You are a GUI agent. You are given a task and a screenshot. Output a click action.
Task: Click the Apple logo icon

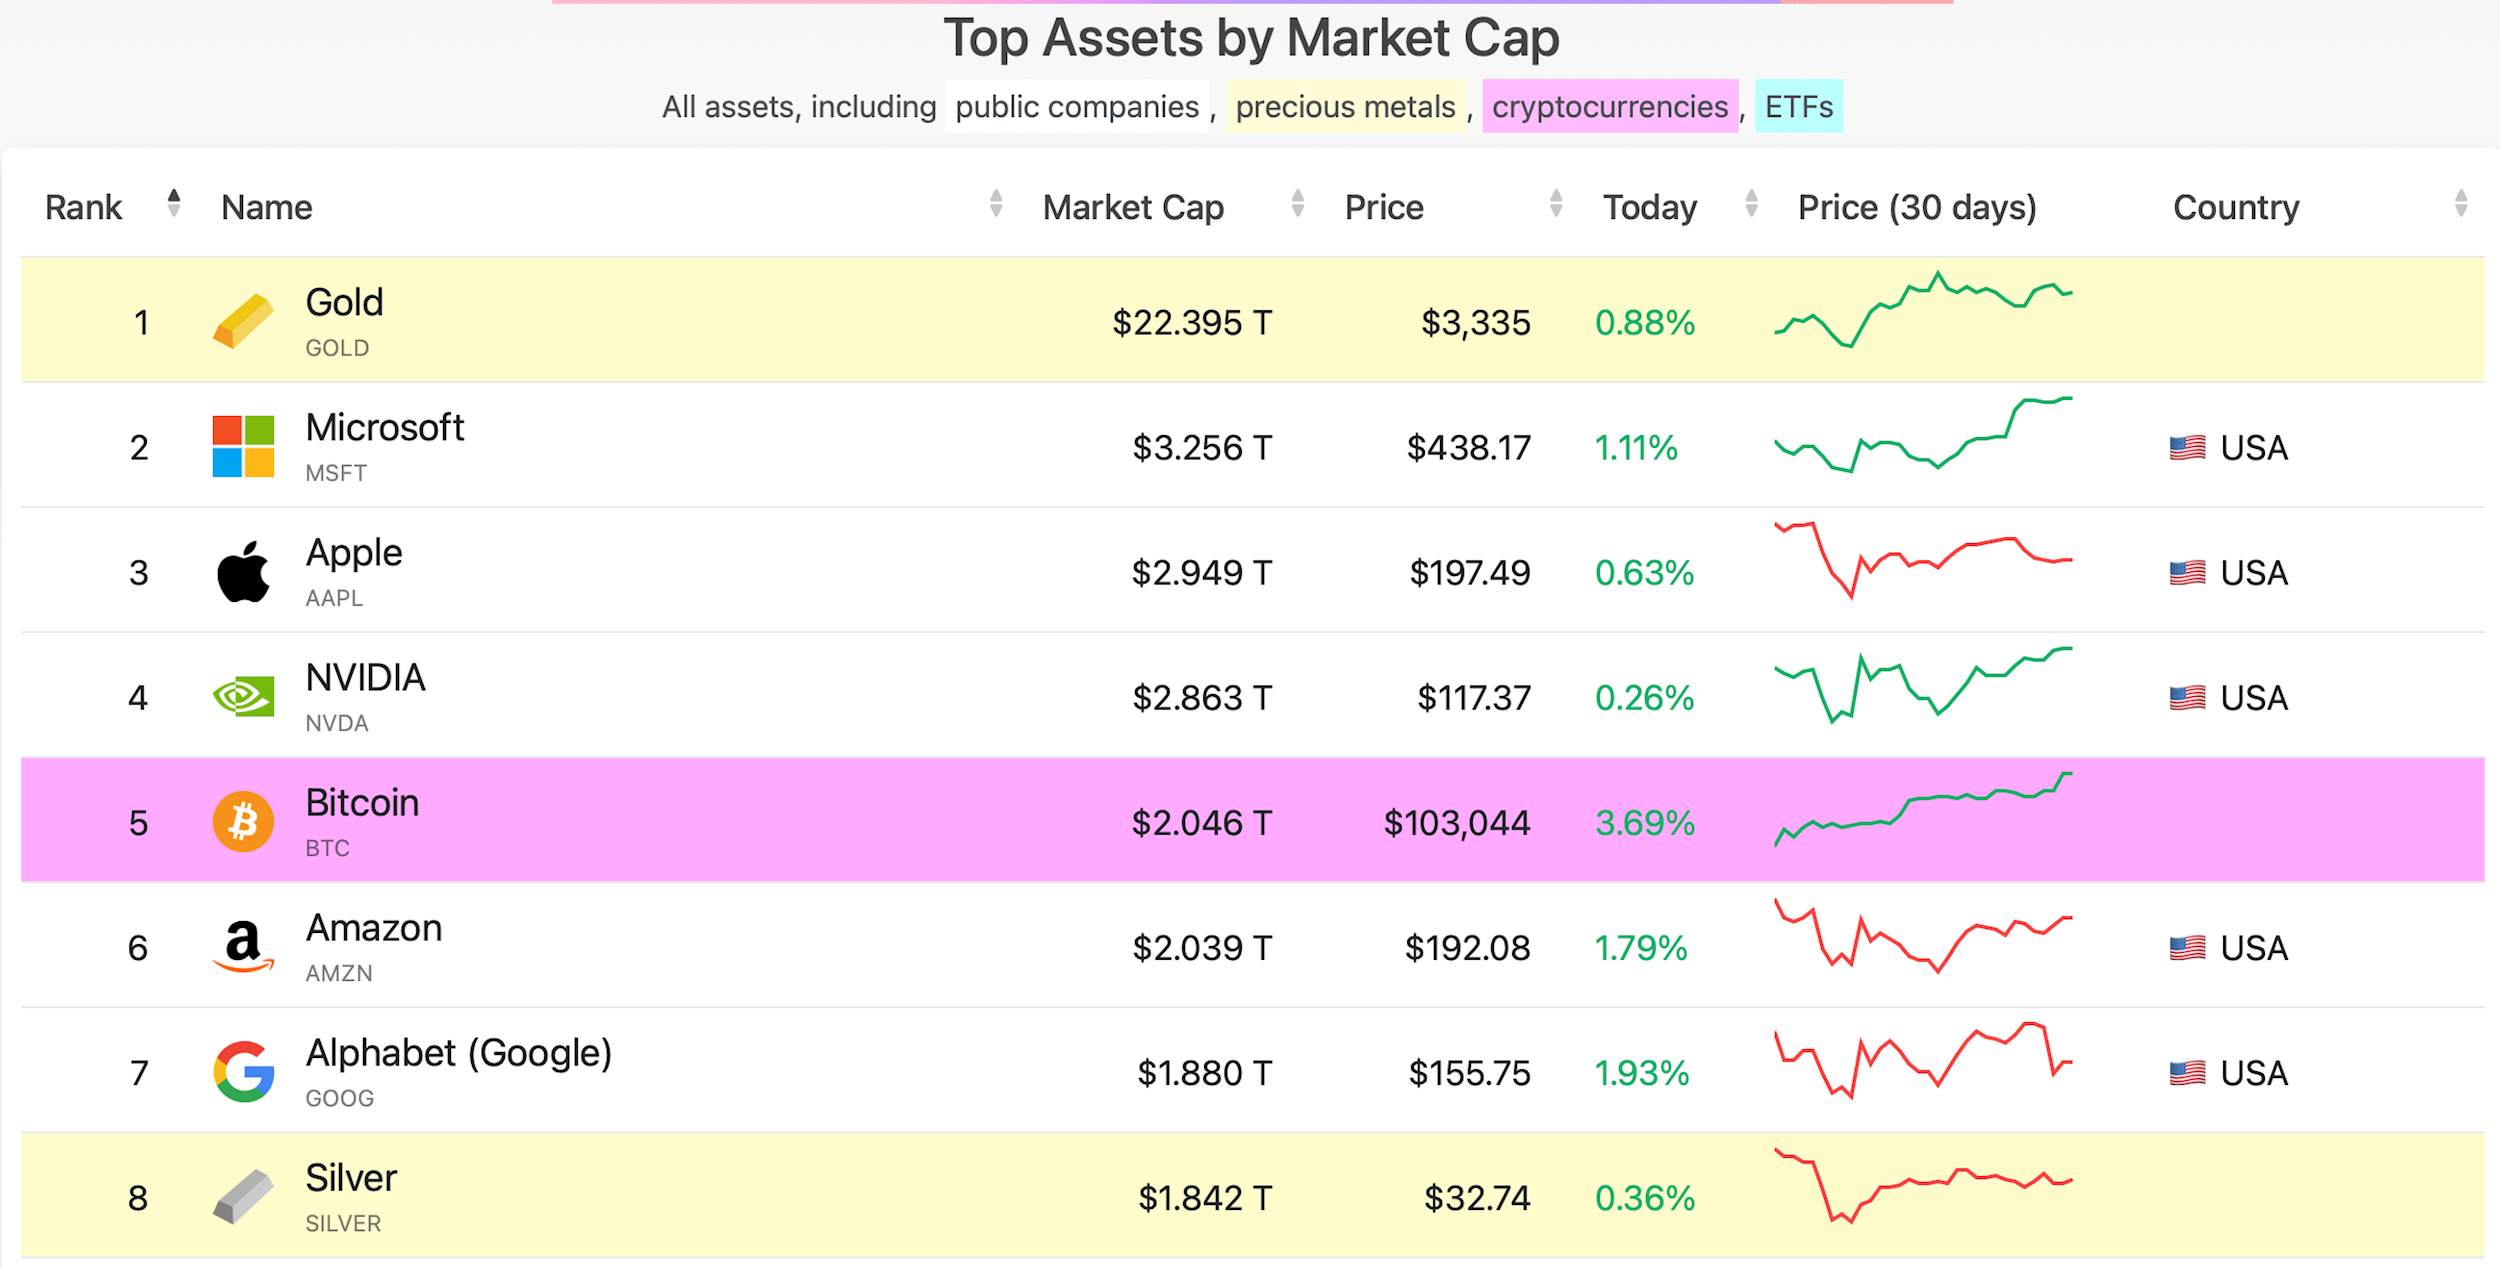click(243, 572)
